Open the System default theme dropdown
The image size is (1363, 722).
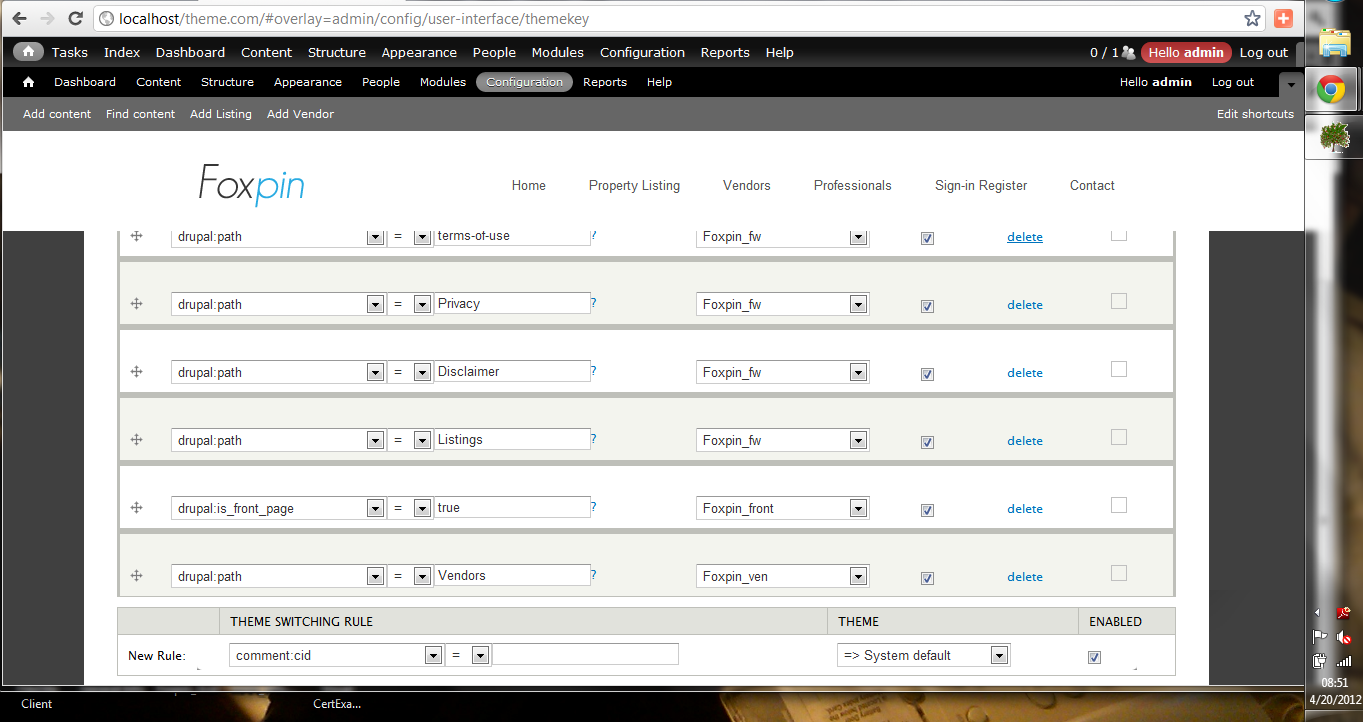(924, 655)
